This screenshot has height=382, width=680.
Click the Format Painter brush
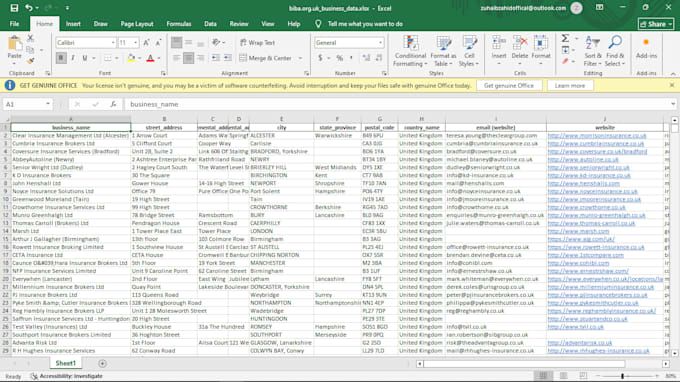click(x=30, y=62)
